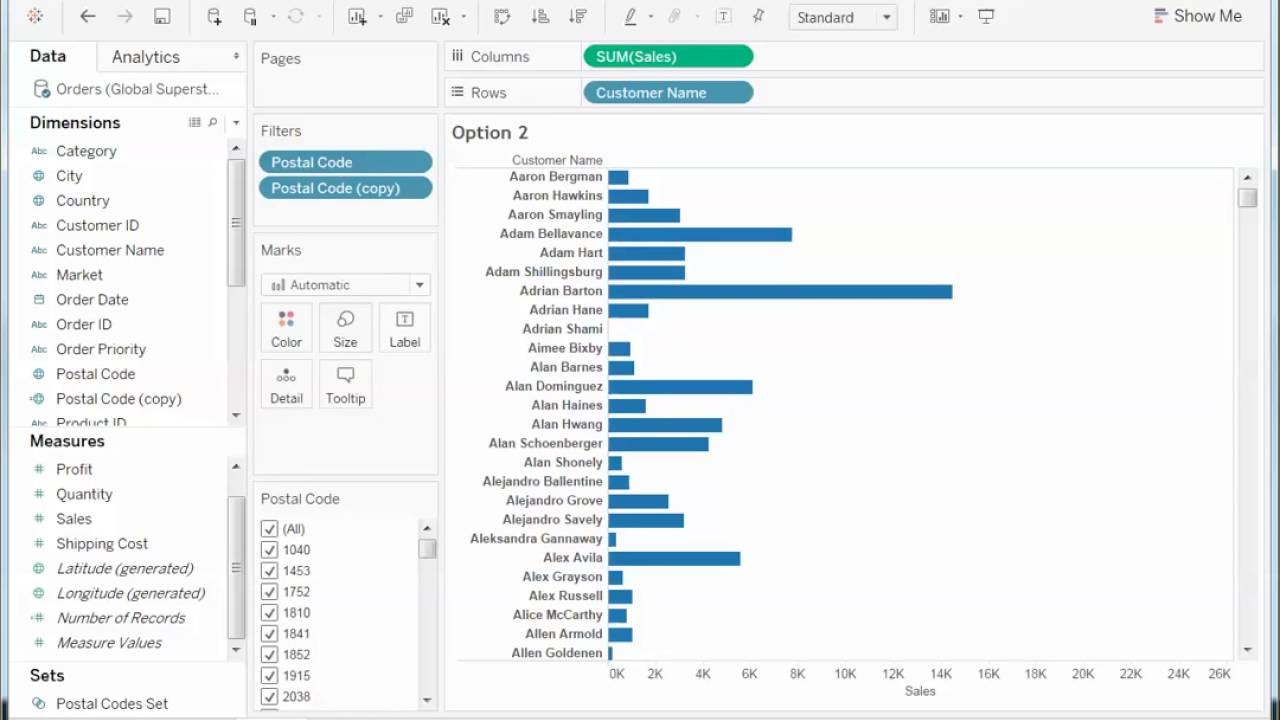Click the Fix Axes pin icon
The height and width of the screenshot is (720, 1280).
(x=758, y=16)
